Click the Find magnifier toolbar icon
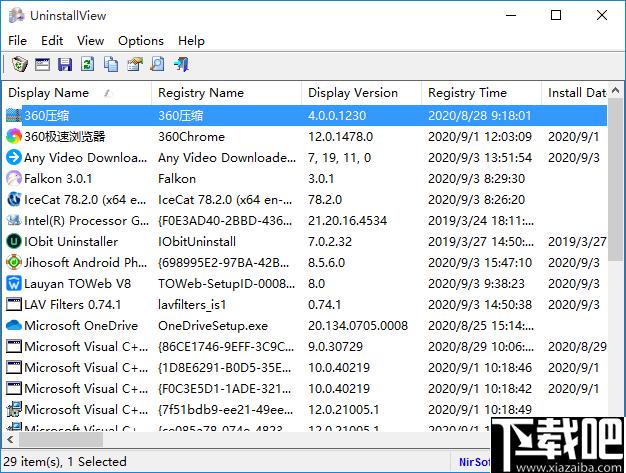 [157, 65]
